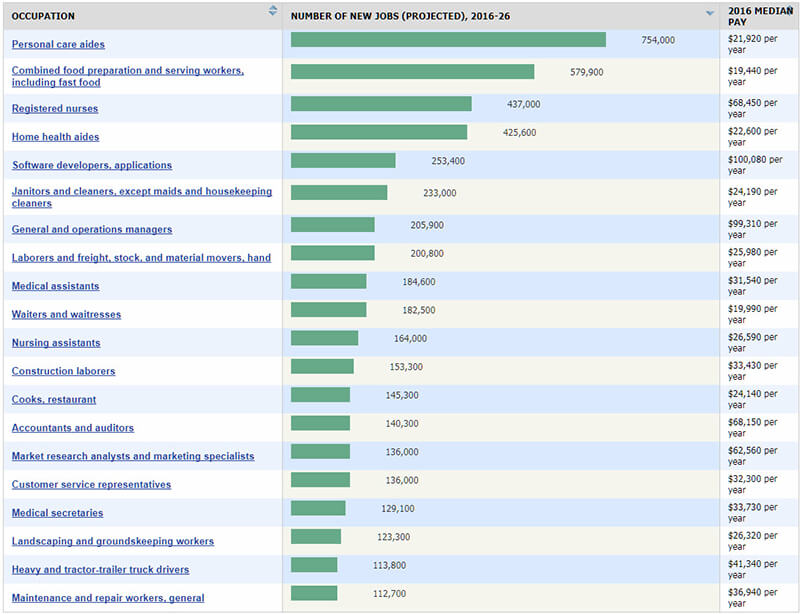Image resolution: width=800 pixels, height=614 pixels.
Task: Click the 153,300 jobs value
Action: (406, 367)
